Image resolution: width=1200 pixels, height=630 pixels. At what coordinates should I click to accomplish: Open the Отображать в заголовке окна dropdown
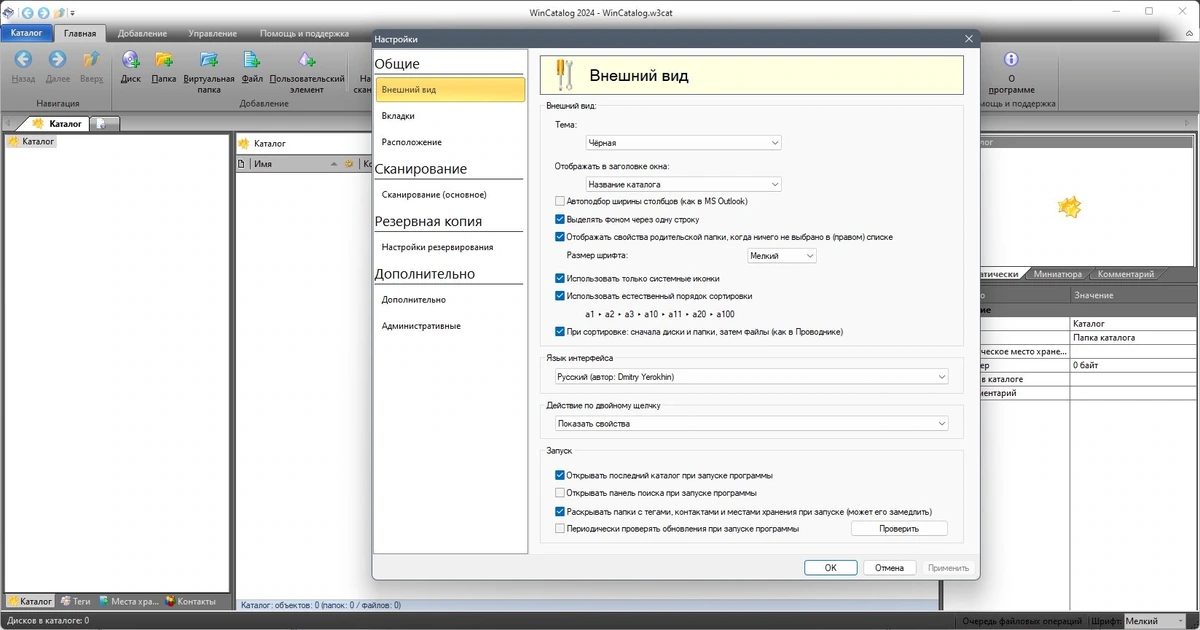683,184
